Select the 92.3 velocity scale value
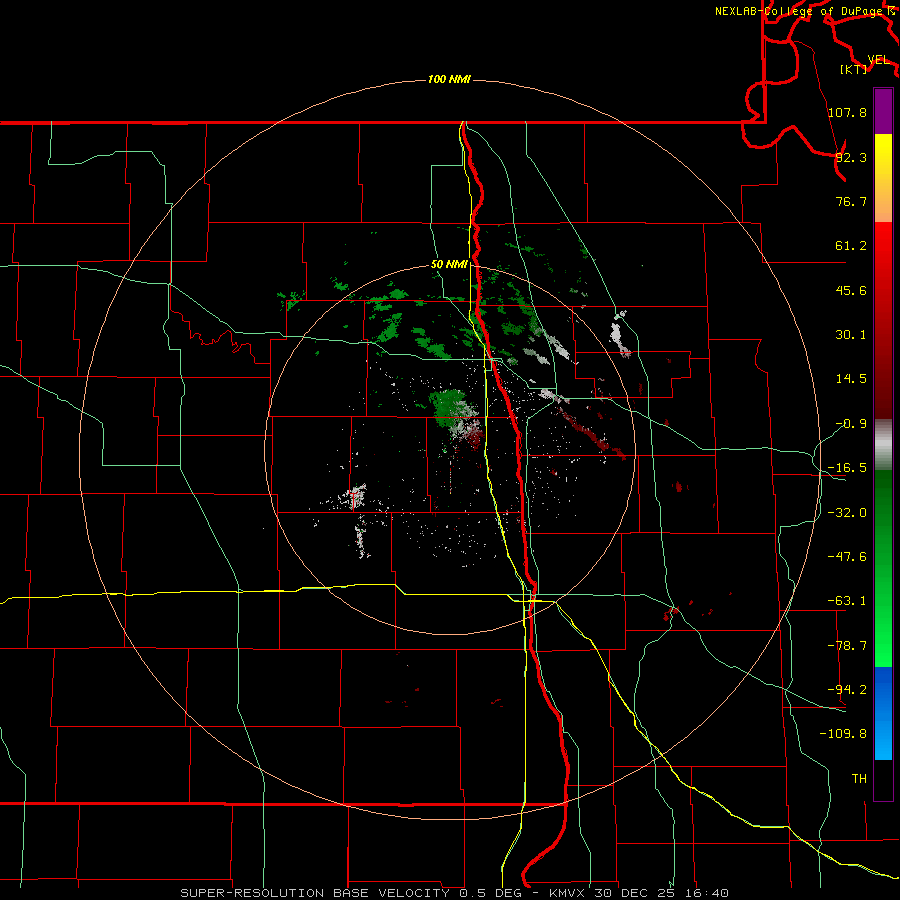Screen dimensions: 900x900 coord(851,157)
